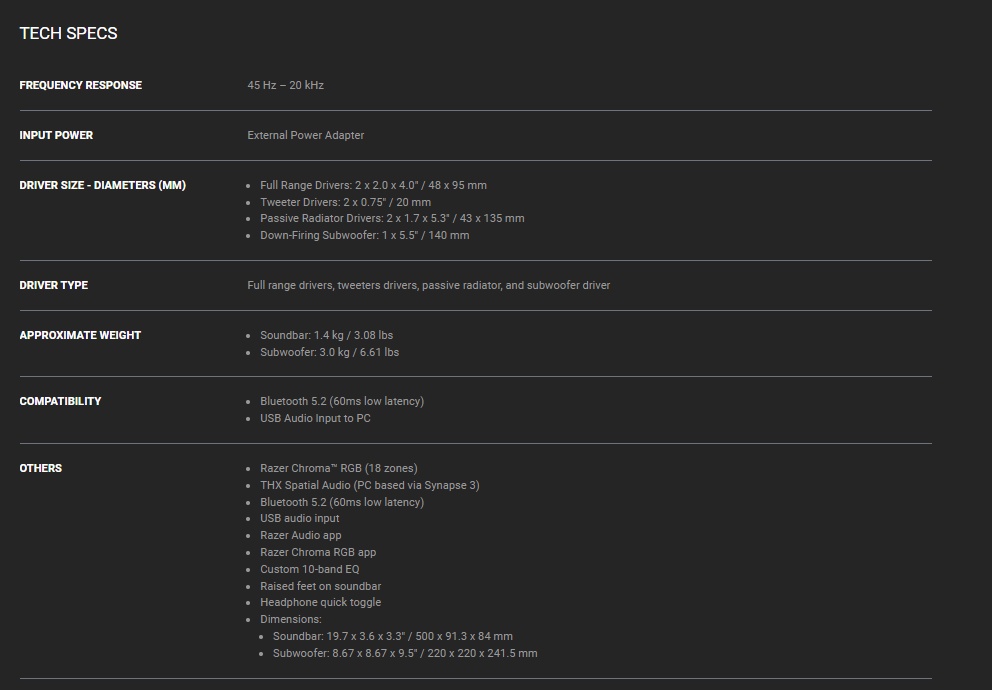Select the Soundbar 1.4 kg weight line

326,335
